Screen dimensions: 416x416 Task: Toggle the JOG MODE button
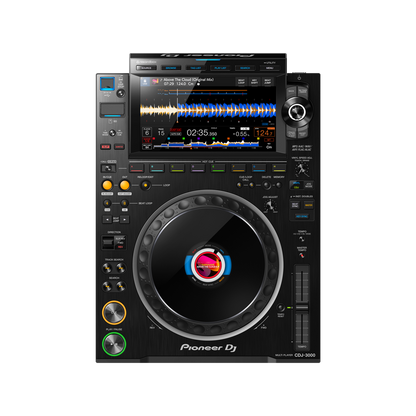pos(309,185)
